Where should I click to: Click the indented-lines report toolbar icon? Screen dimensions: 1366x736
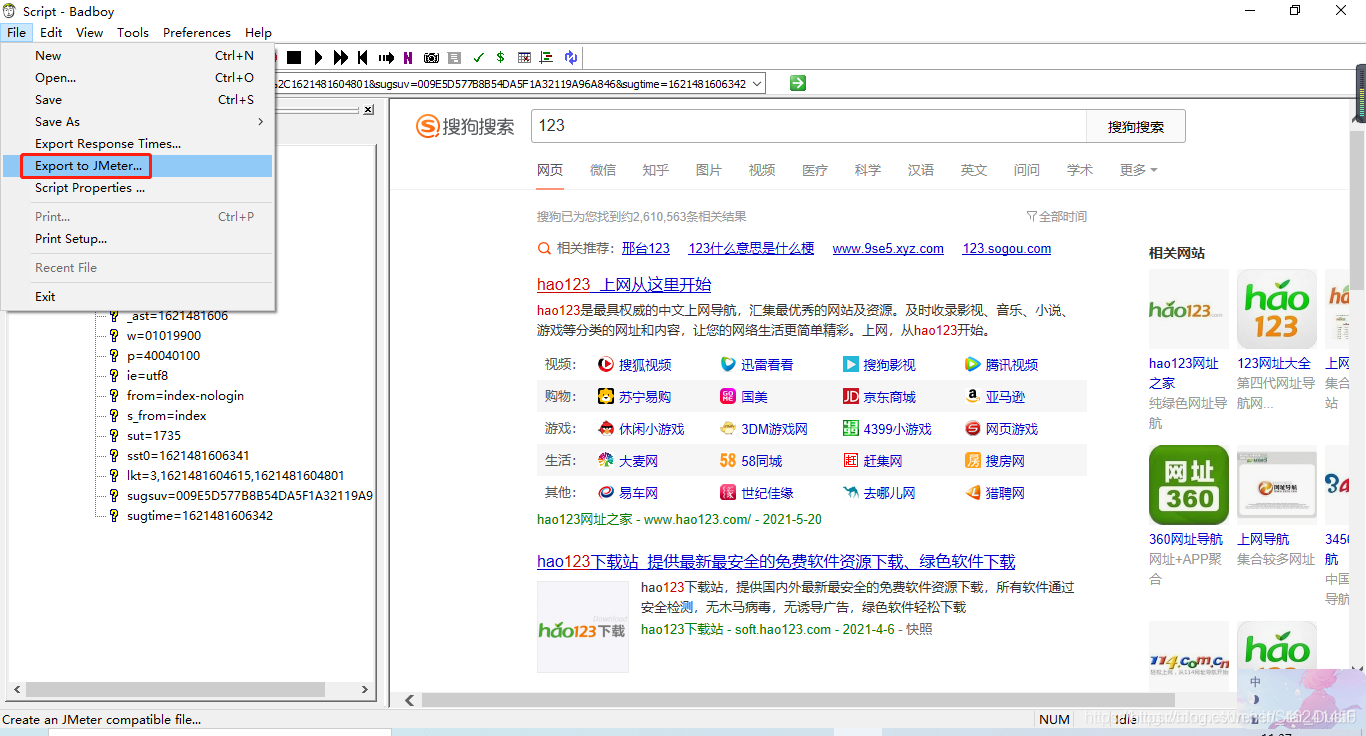click(x=546, y=58)
